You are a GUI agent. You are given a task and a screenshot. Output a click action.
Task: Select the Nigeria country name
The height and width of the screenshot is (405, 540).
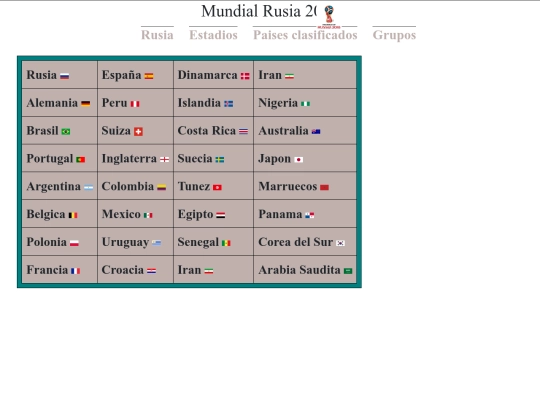pos(278,103)
